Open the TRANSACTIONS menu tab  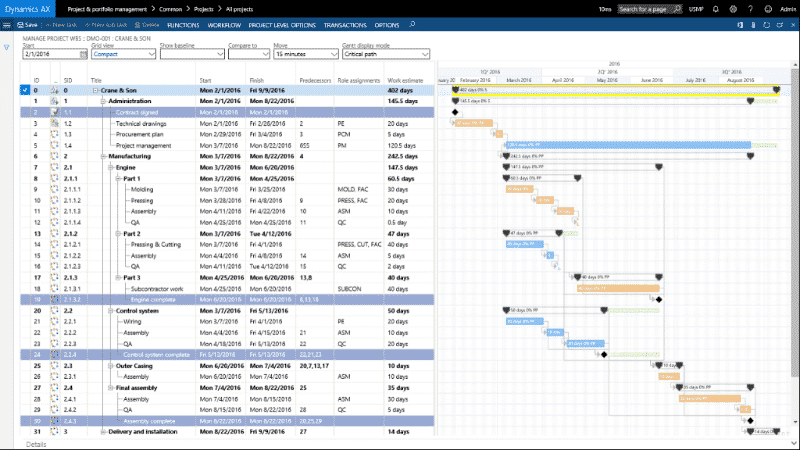click(343, 24)
